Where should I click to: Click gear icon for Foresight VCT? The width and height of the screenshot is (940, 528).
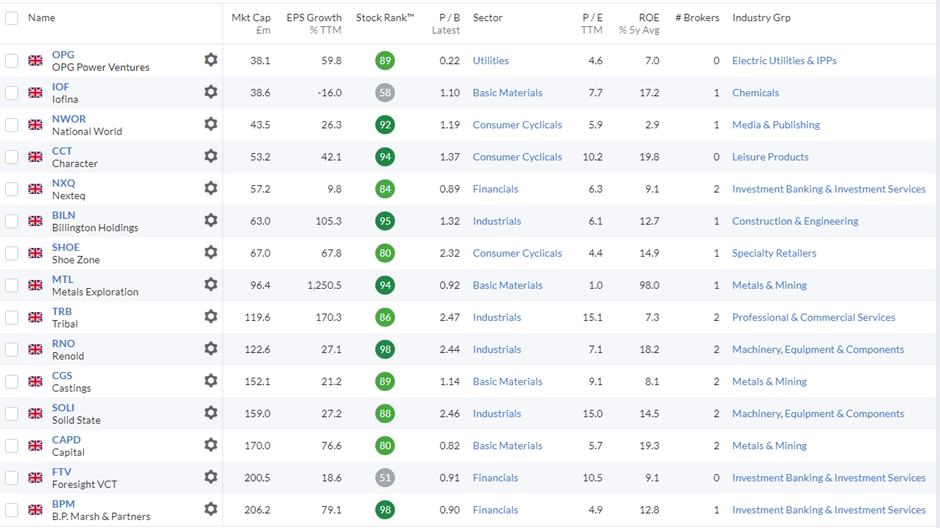[x=210, y=476]
